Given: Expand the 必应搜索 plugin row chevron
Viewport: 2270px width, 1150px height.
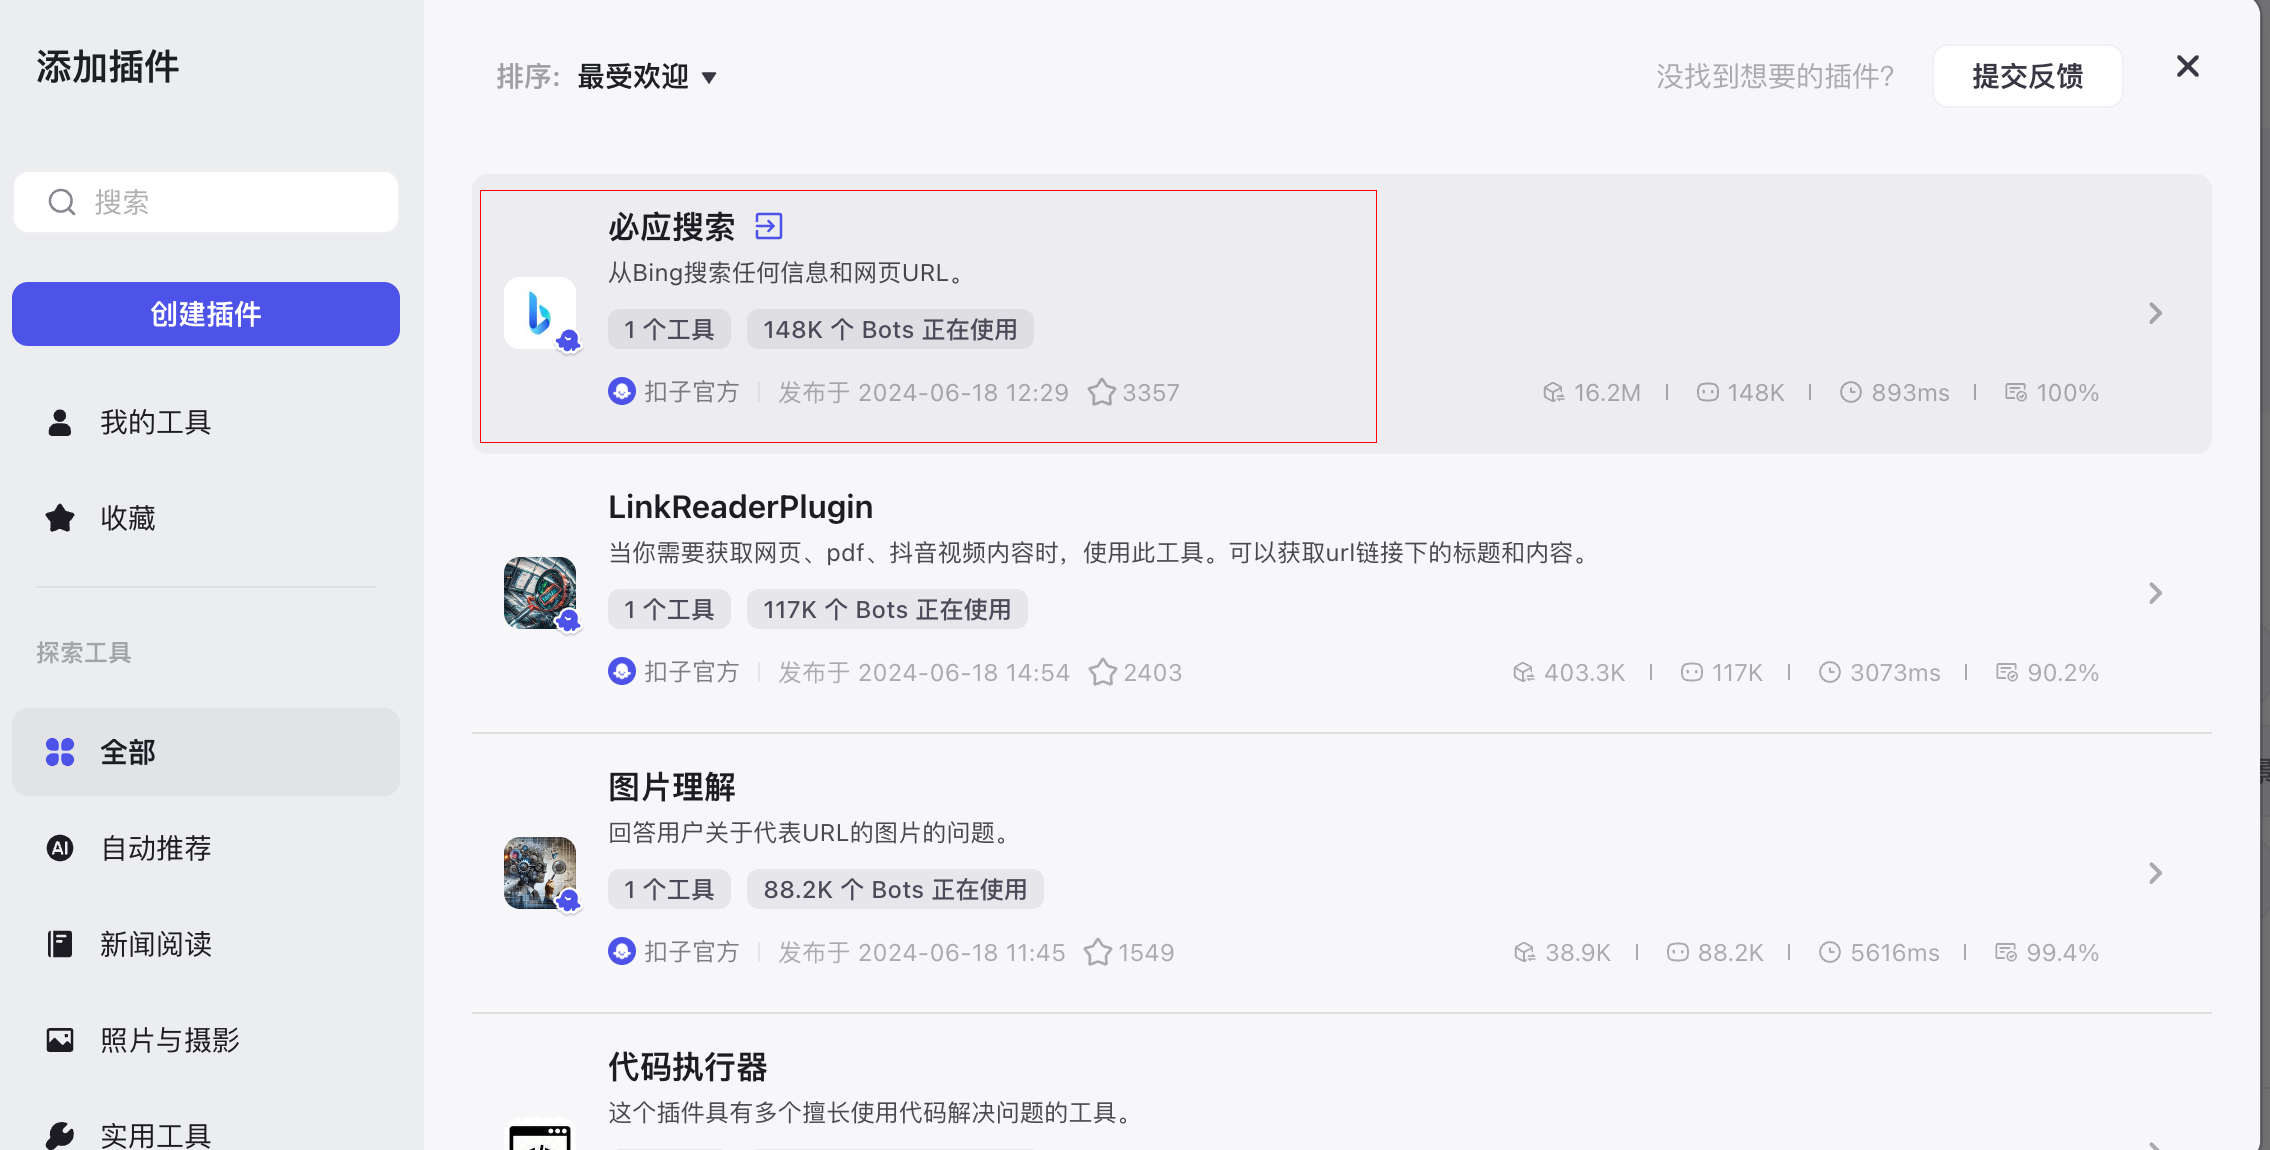Looking at the screenshot, I should 2155,313.
